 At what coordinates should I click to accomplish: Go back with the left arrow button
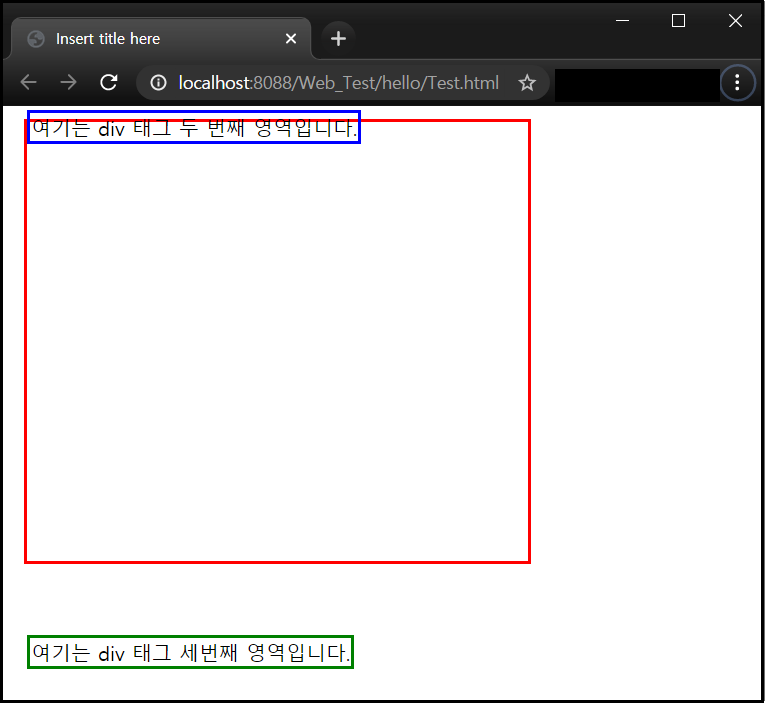[29, 82]
